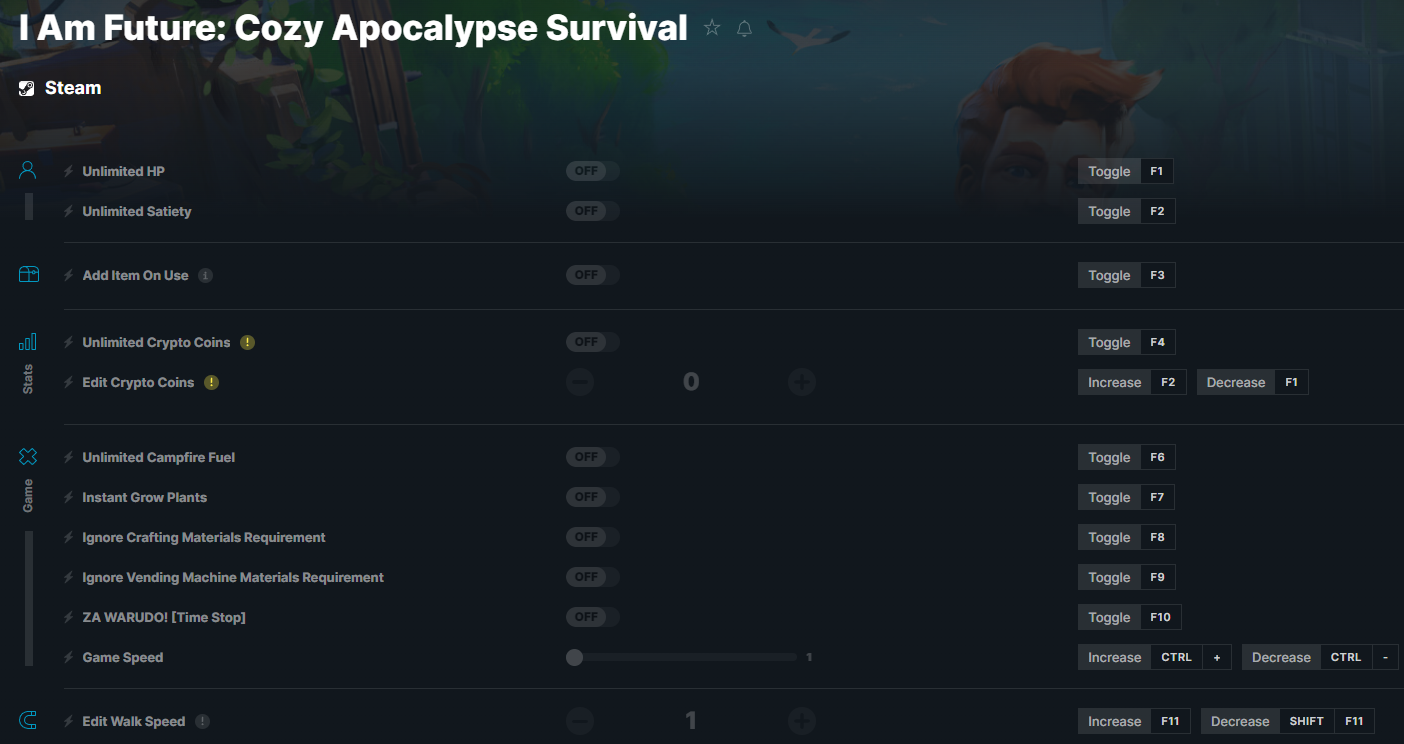
Task: Click Decrease hotkey button for Game Speed
Action: [1320, 657]
